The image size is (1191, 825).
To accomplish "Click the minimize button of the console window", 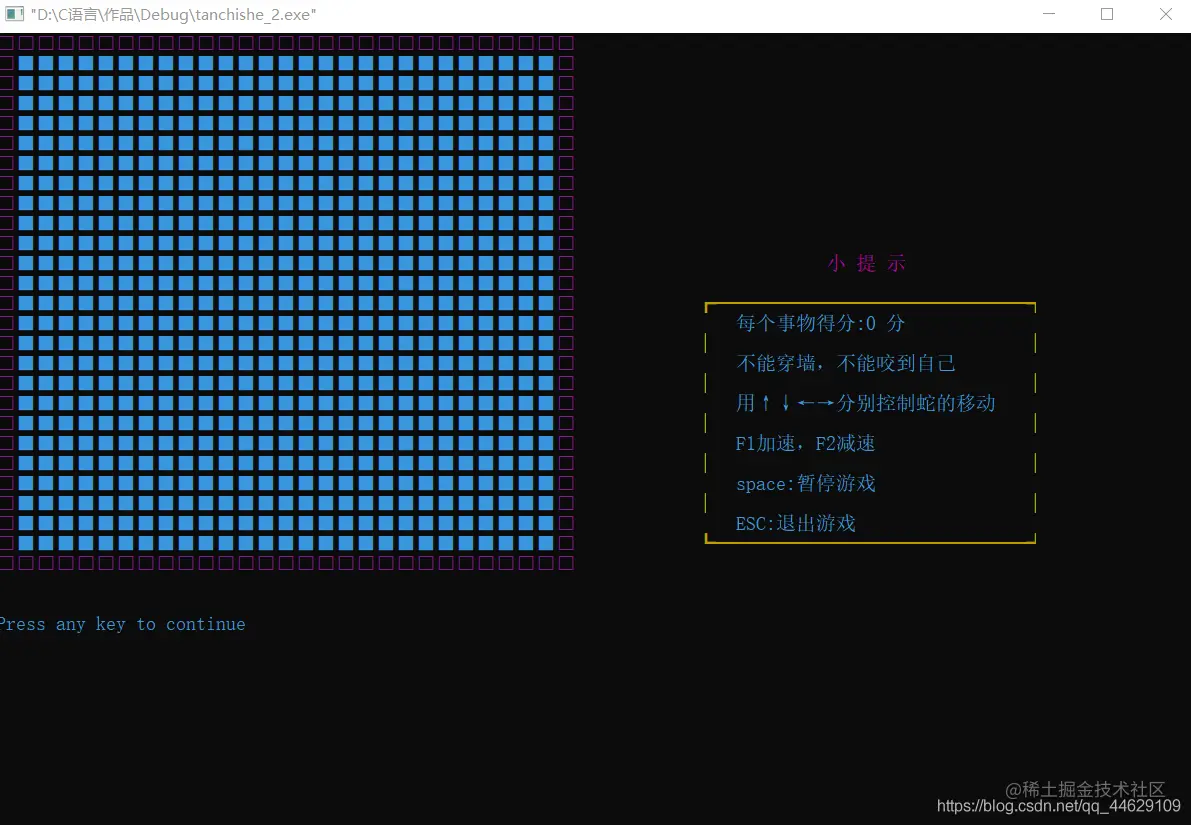I will (x=1048, y=15).
